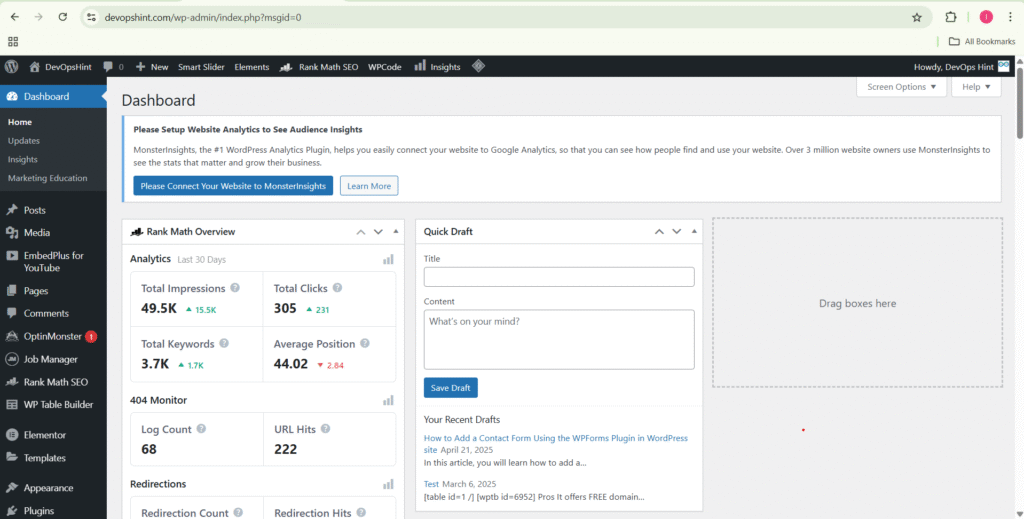Click the Average Position help icon

[x=364, y=343]
